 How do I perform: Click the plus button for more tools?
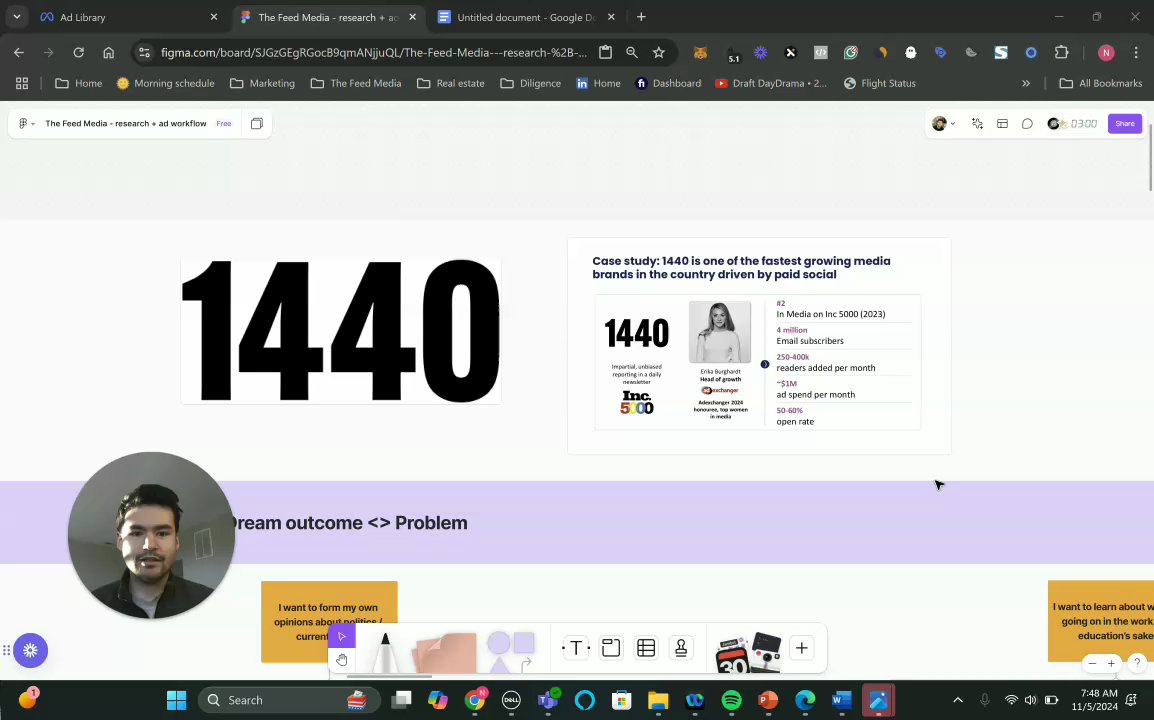tap(801, 648)
